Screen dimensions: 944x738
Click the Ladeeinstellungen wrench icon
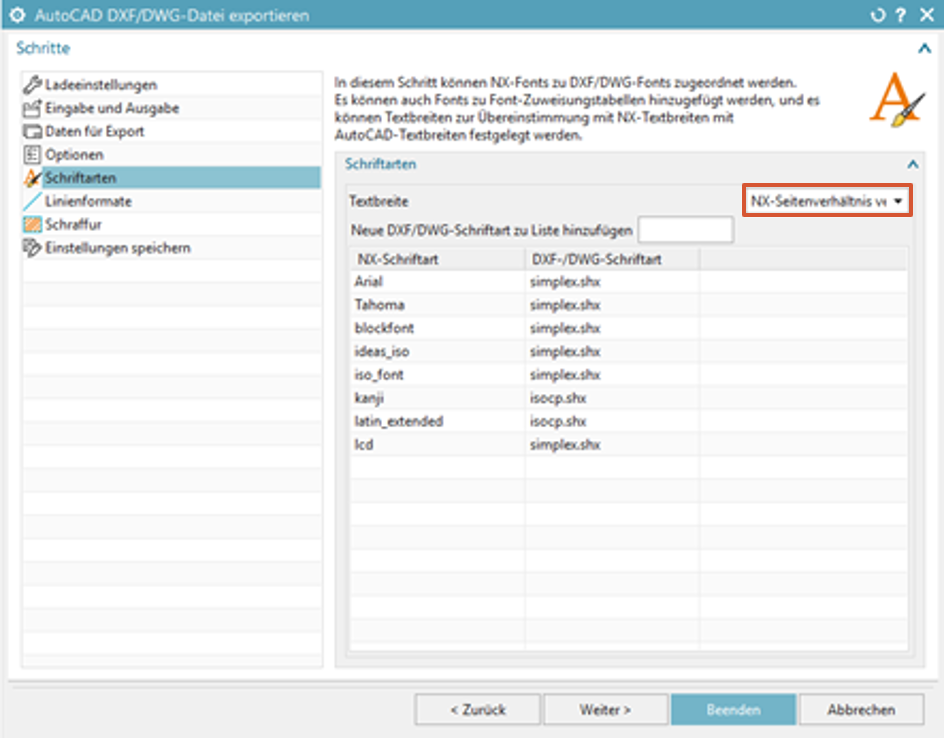(32, 85)
